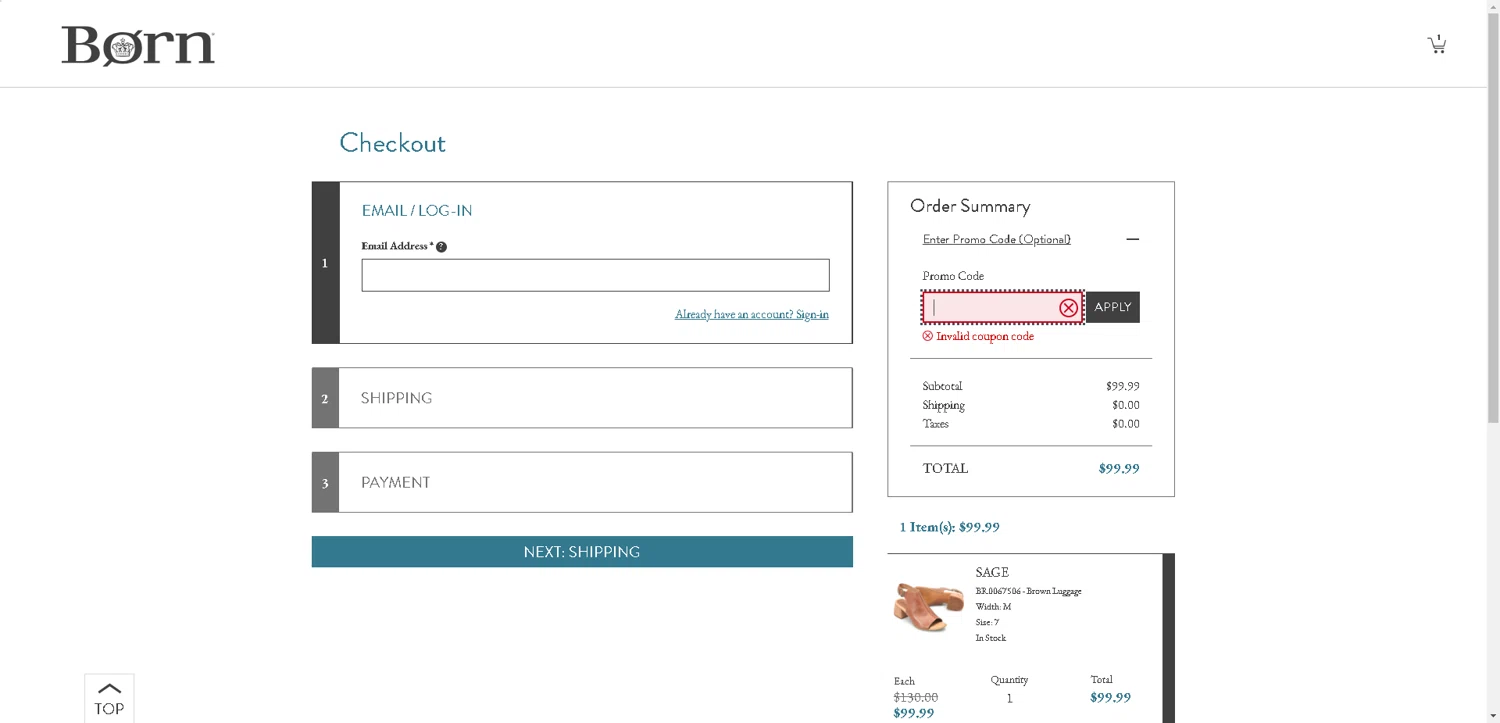Apply the promo code
Image resolution: width=1500 pixels, height=723 pixels.
pyautogui.click(x=1112, y=307)
